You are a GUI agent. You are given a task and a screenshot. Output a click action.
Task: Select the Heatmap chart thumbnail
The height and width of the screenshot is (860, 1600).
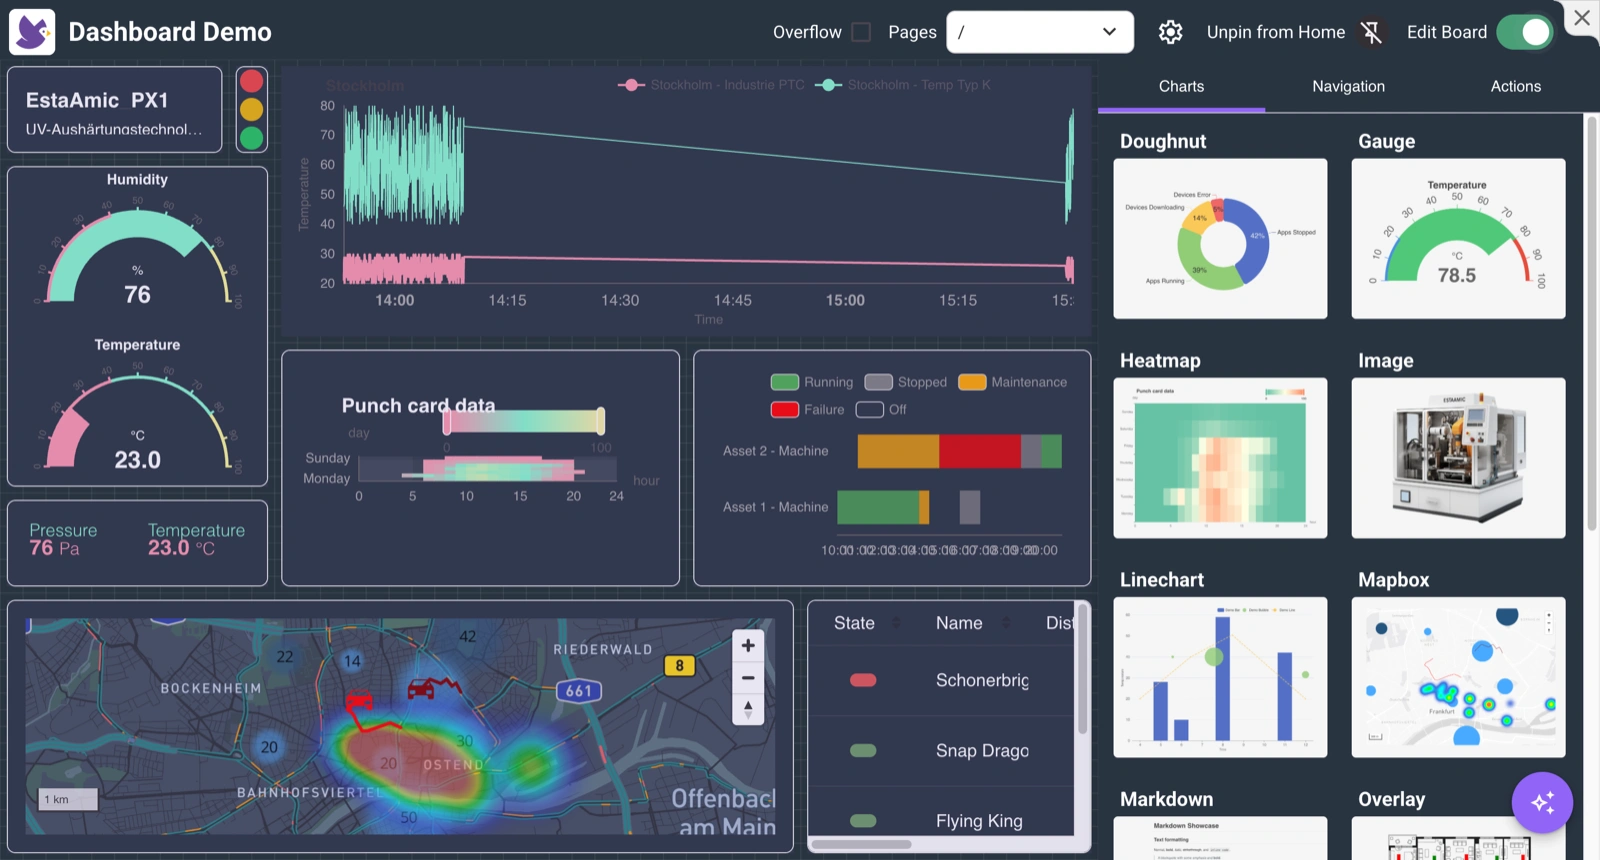click(x=1220, y=458)
